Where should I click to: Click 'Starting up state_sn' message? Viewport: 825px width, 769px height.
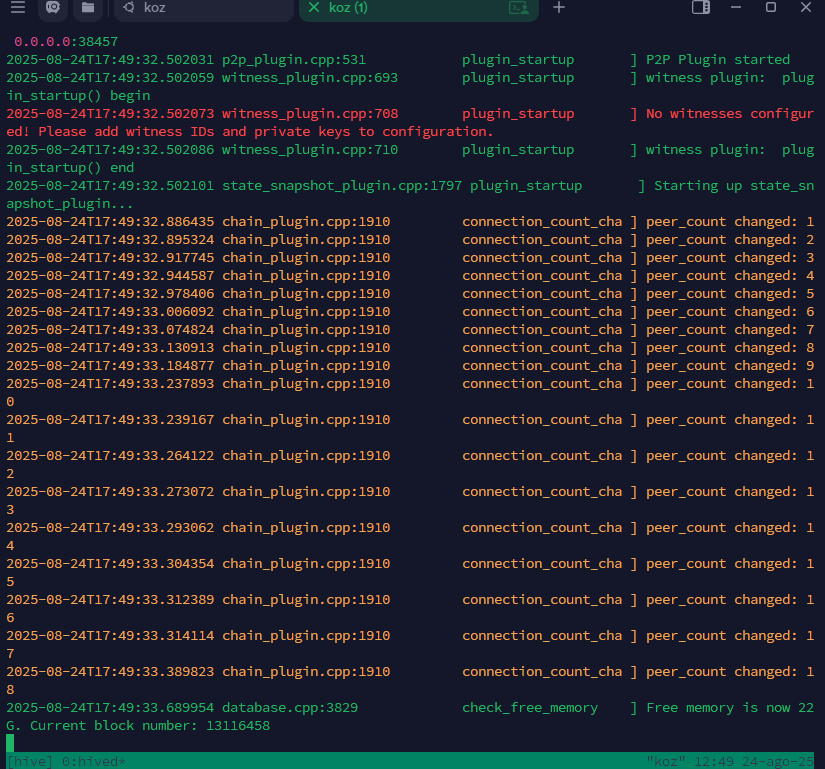click(734, 186)
